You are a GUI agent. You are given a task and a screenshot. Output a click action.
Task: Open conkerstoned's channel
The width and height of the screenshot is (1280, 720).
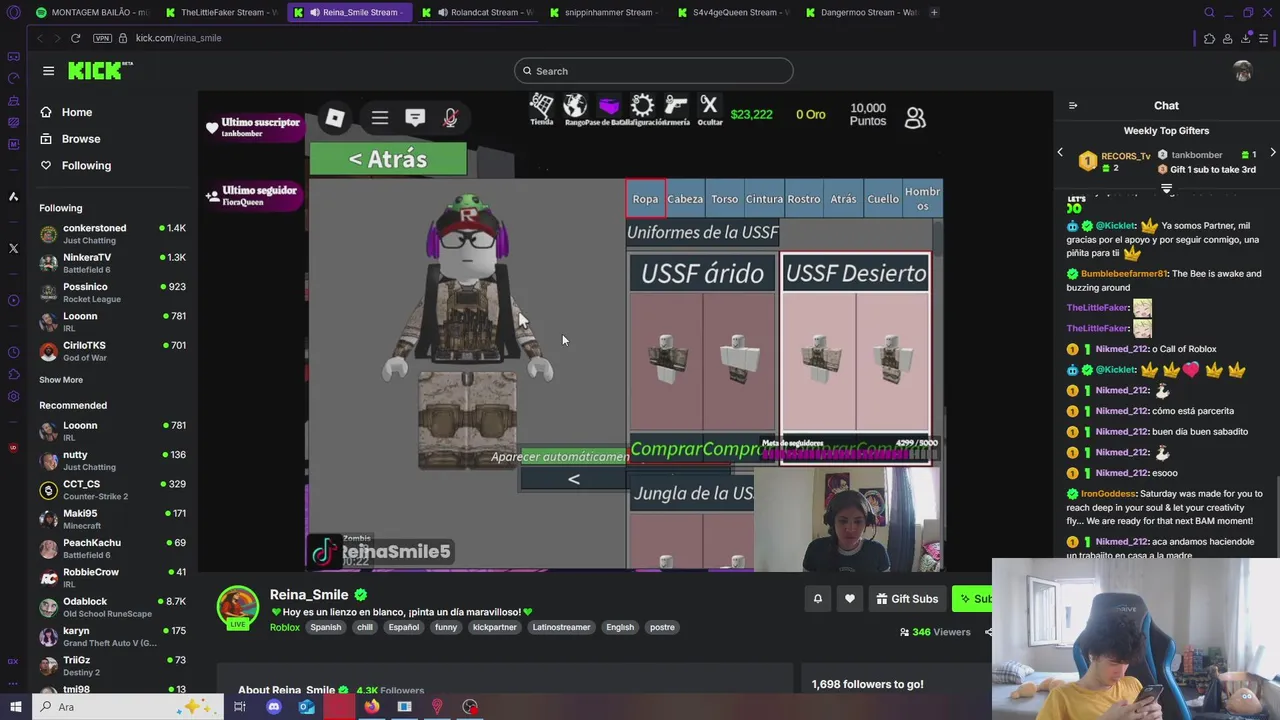click(x=113, y=234)
